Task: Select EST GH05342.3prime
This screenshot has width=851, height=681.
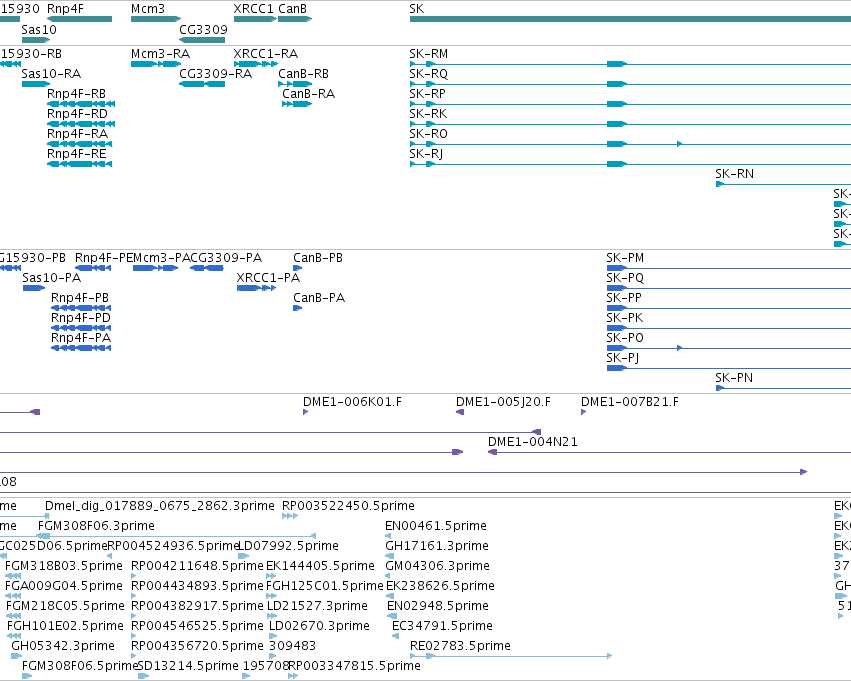Action: coord(16,656)
